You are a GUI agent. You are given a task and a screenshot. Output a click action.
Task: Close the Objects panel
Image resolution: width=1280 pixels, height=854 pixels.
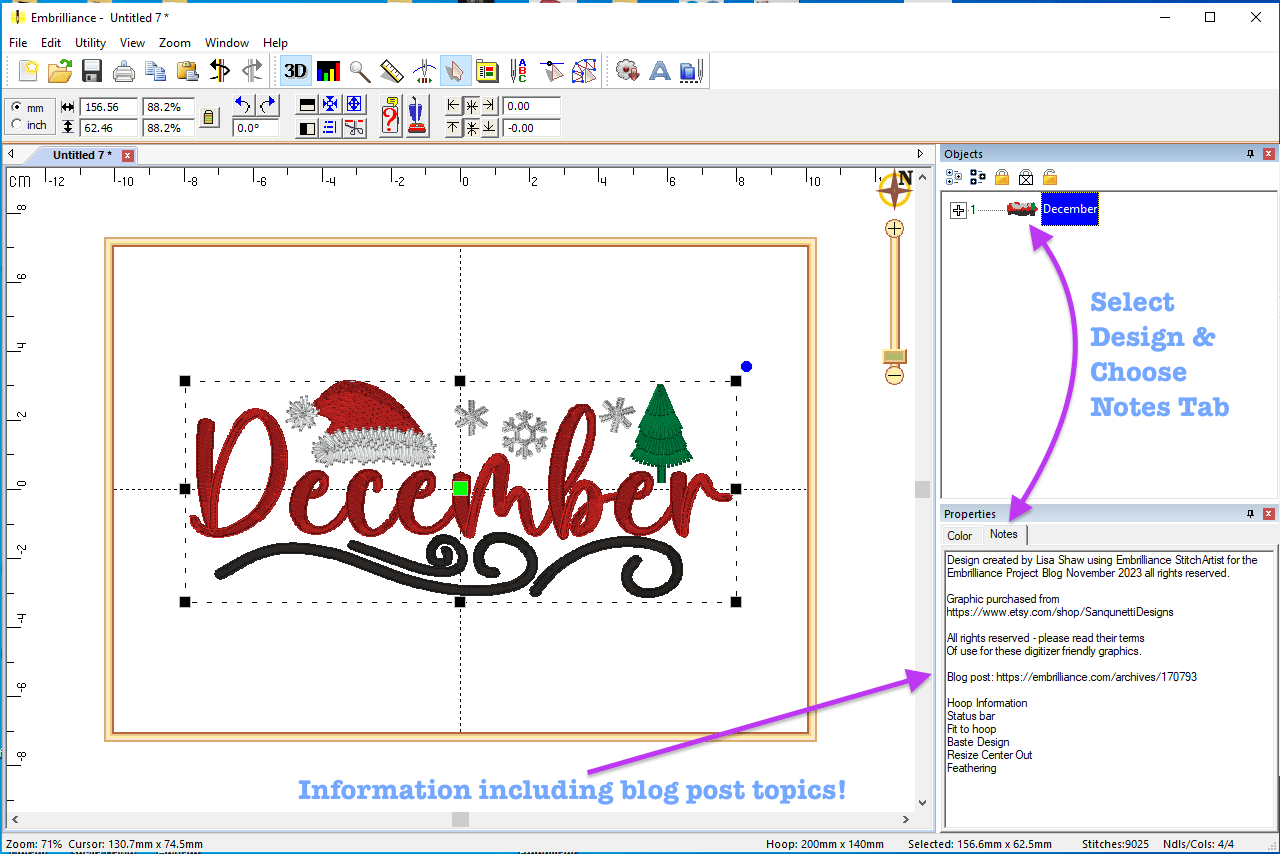tap(1268, 154)
